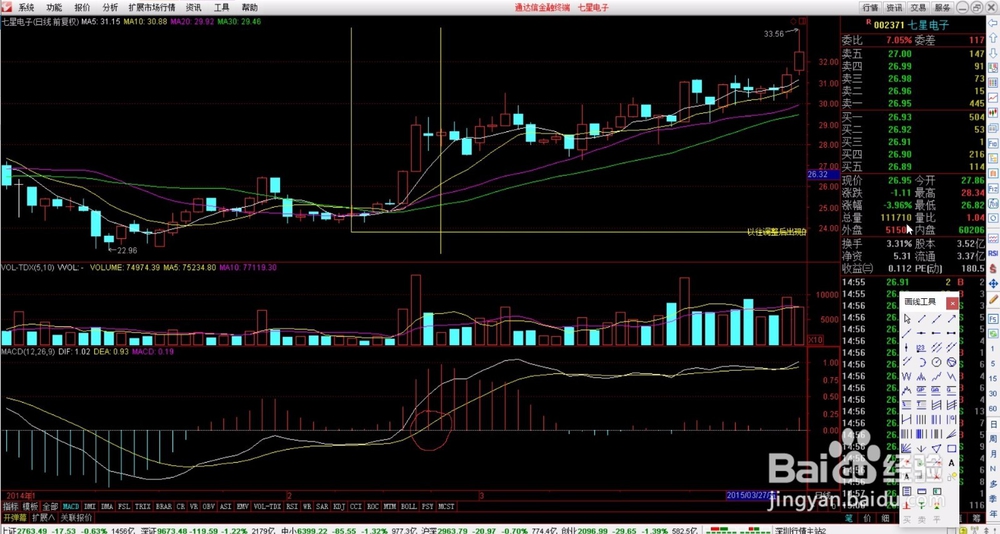Switch to the 模板 tab
The height and width of the screenshot is (534, 1000).
(x=31, y=506)
